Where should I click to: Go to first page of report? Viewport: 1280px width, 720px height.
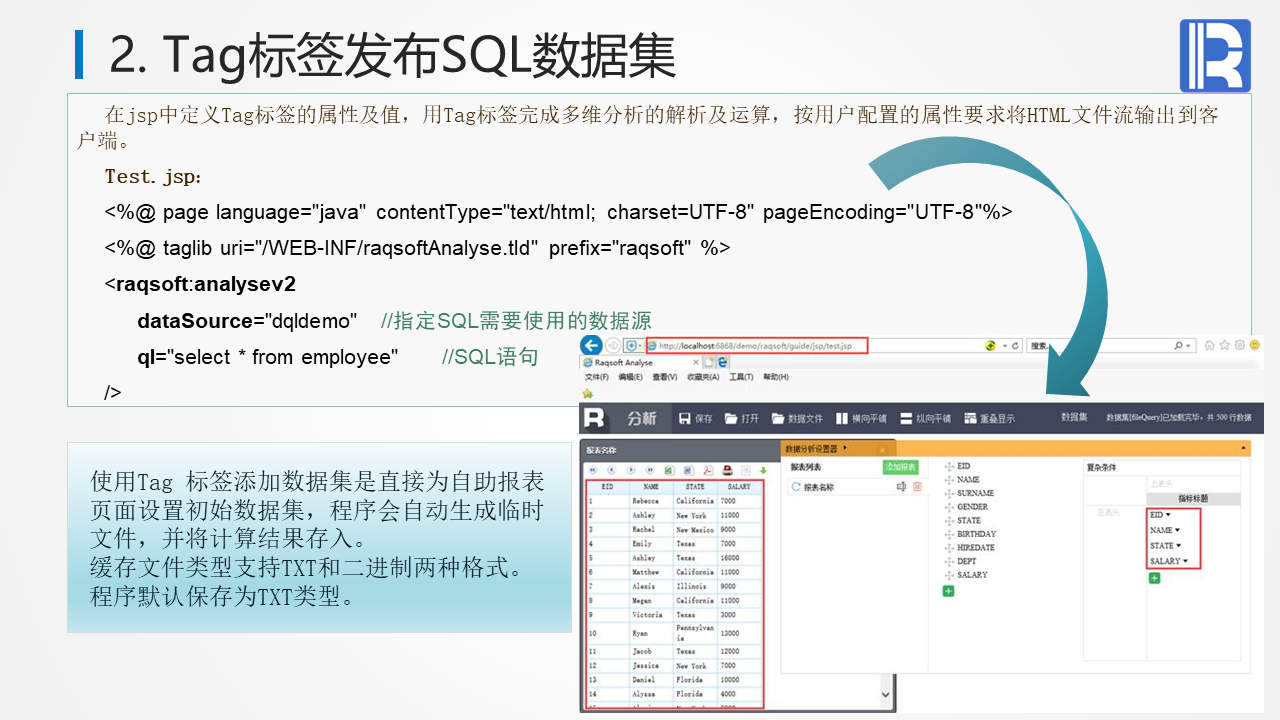[x=591, y=470]
